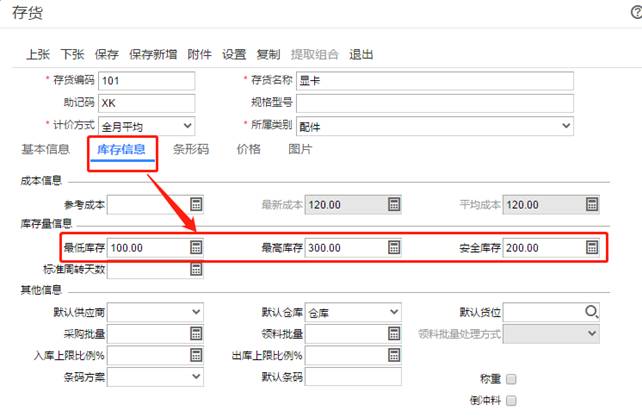Open calculator for 入库上限比例% field
642x417 pixels.
[x=196, y=355]
